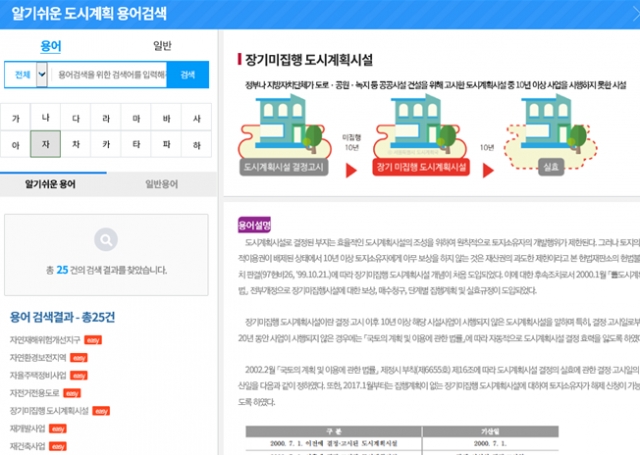Screen dimensions: 640x455
Task: Open the 장기미집행 도시계획시설 term link
Action: tap(49, 411)
